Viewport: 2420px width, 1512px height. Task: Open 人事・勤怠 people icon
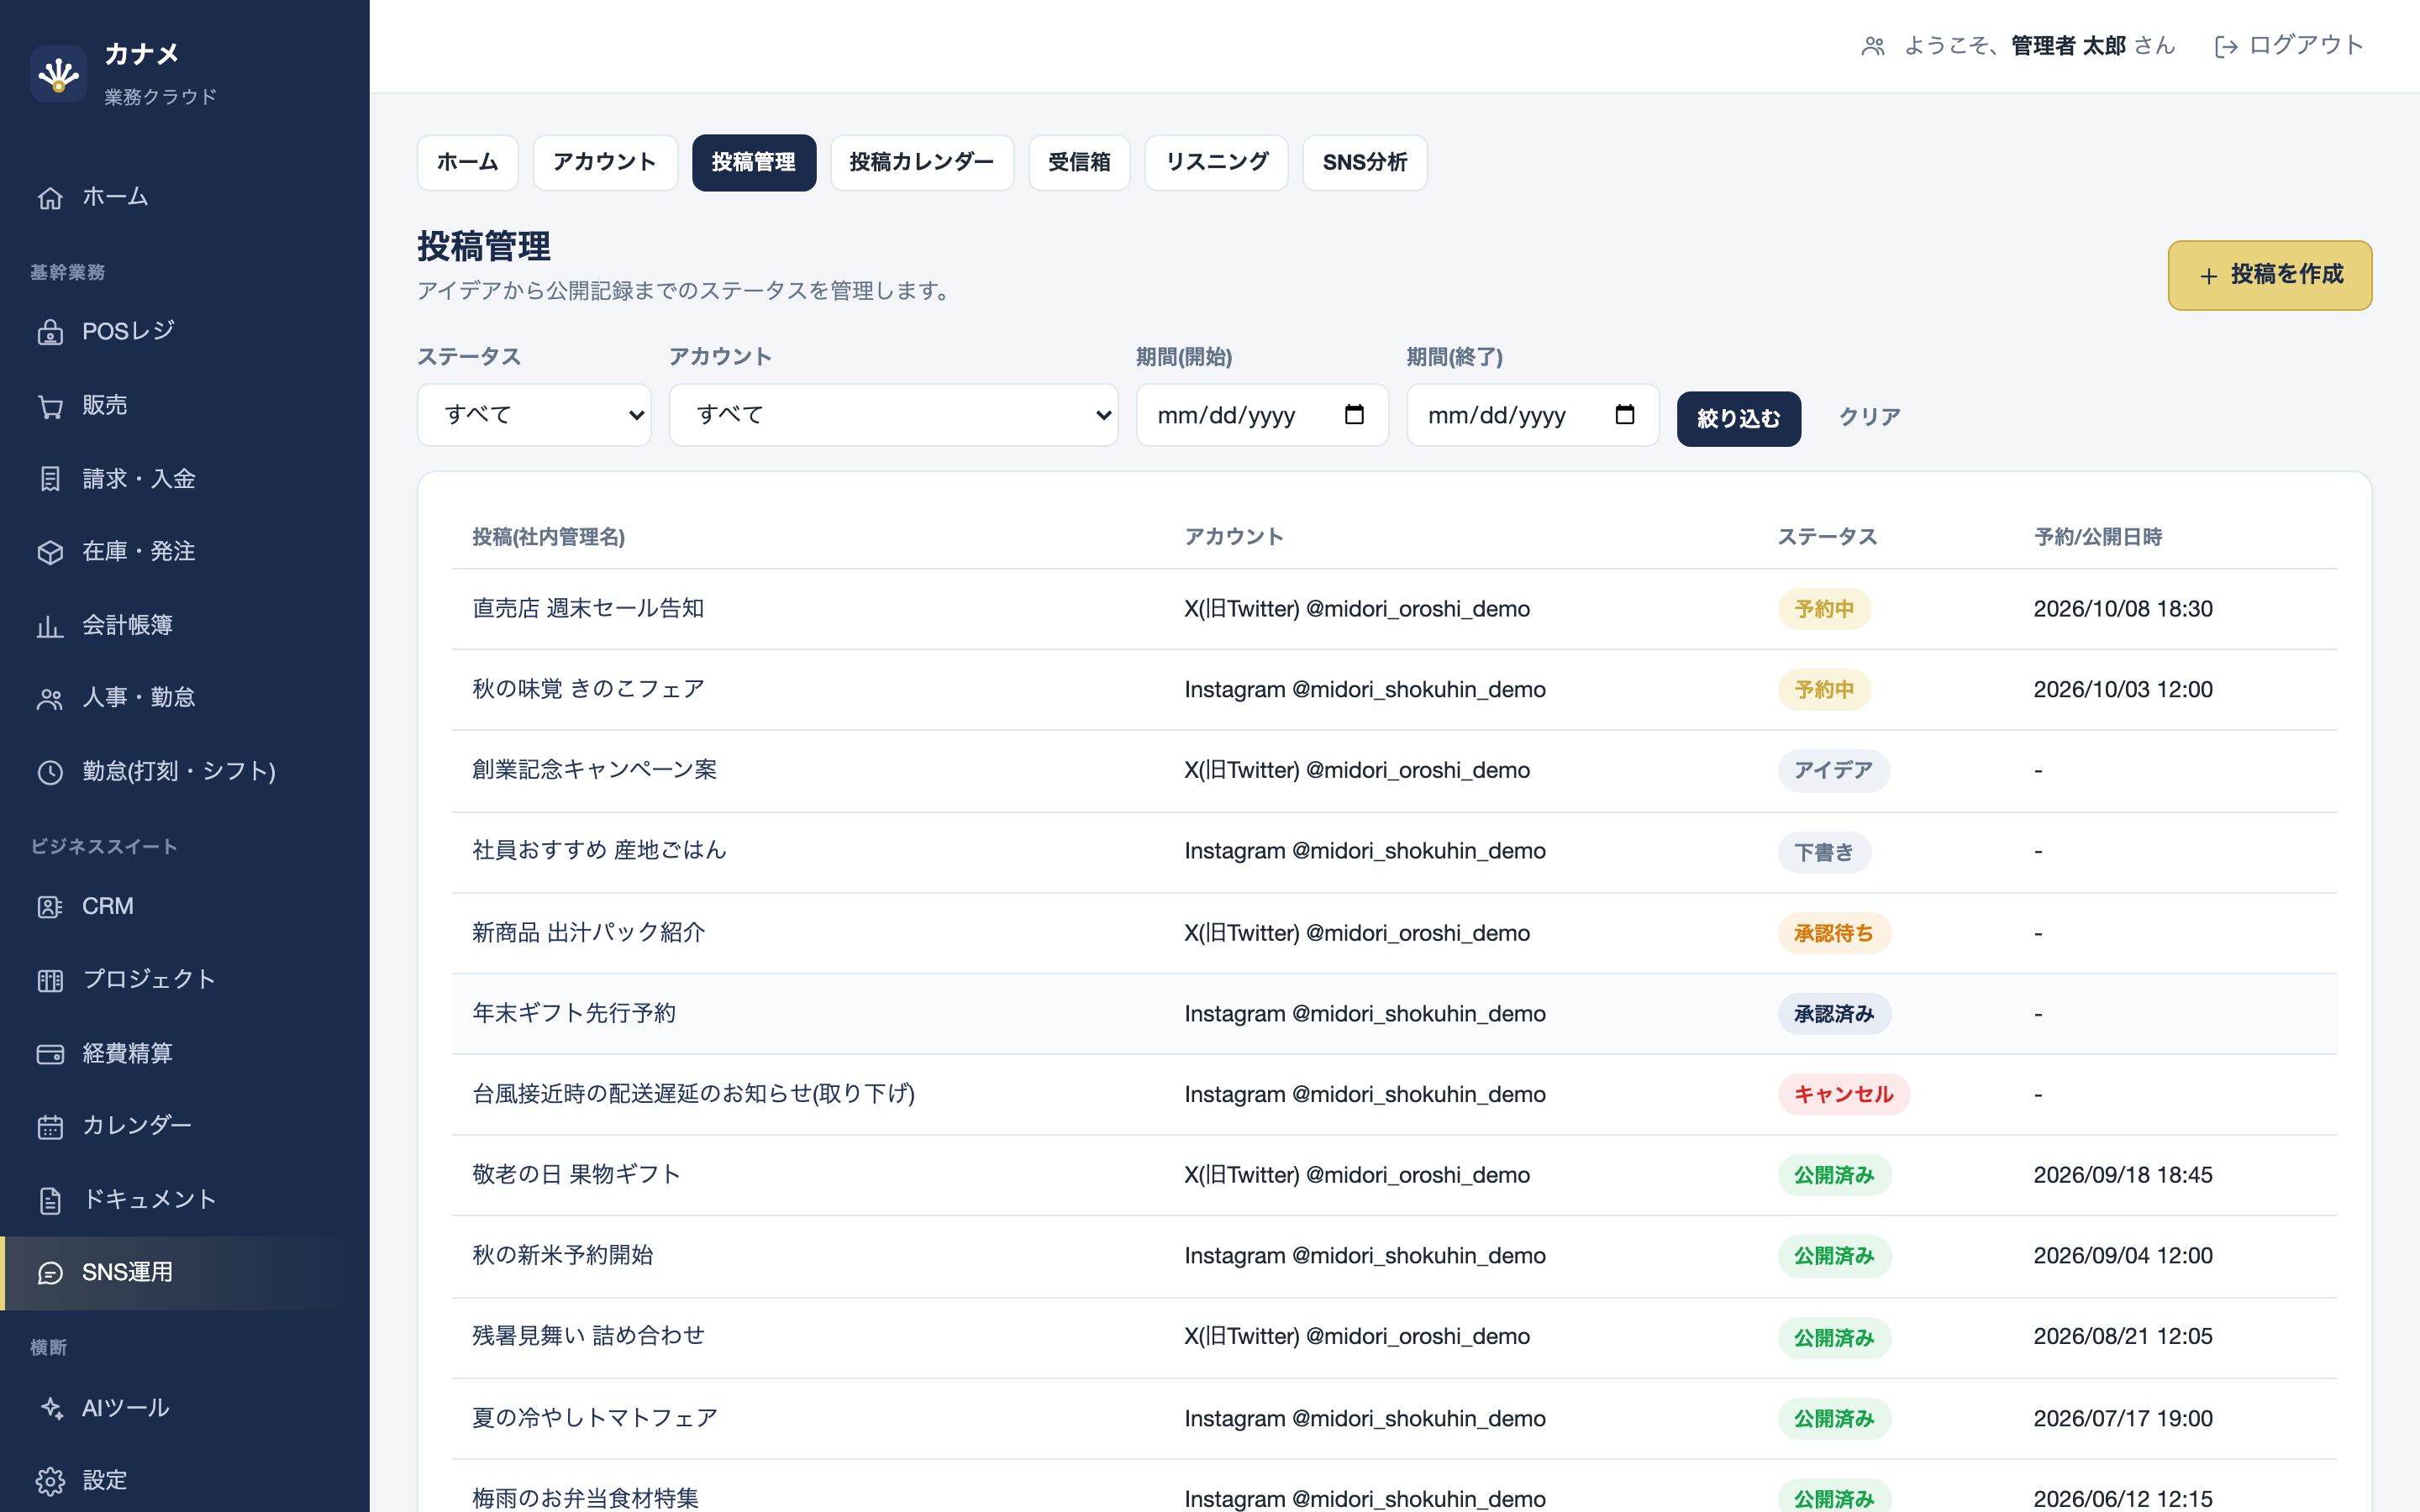click(50, 698)
